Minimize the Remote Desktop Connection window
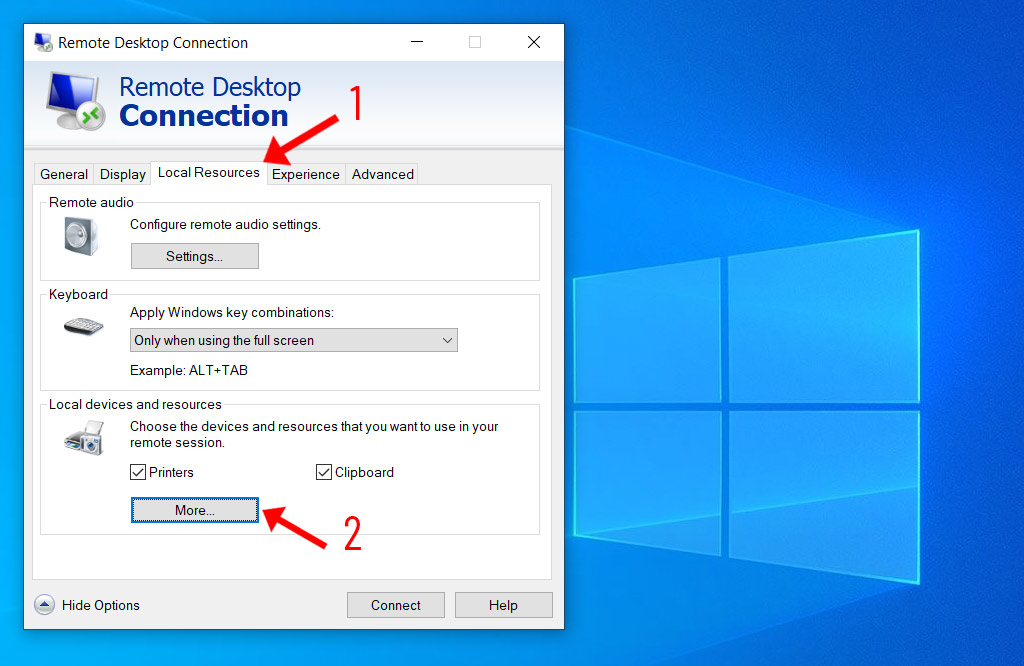The width and height of the screenshot is (1024, 666). coord(417,42)
